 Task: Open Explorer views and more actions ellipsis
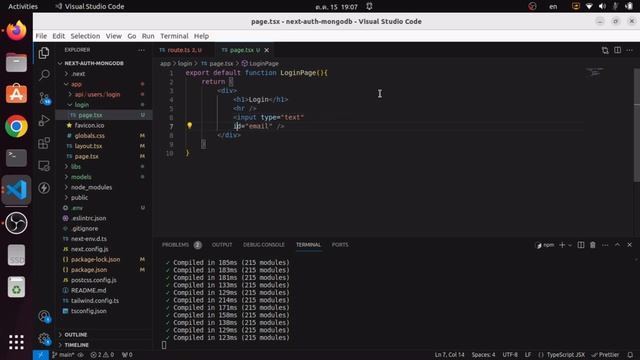[x=141, y=50]
